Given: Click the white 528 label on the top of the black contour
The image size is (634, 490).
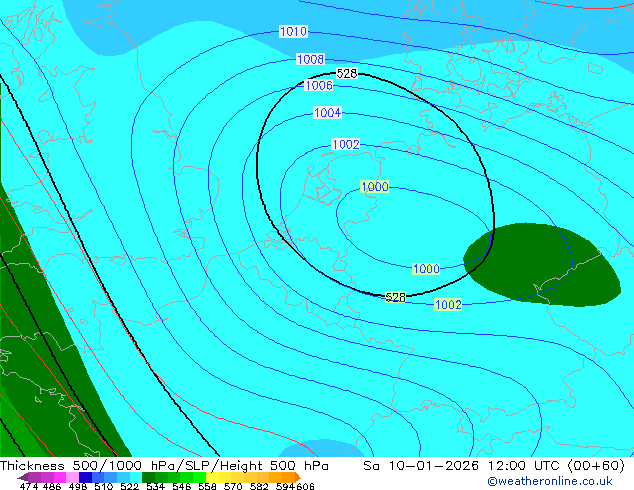Looking at the screenshot, I should pyautogui.click(x=347, y=73).
